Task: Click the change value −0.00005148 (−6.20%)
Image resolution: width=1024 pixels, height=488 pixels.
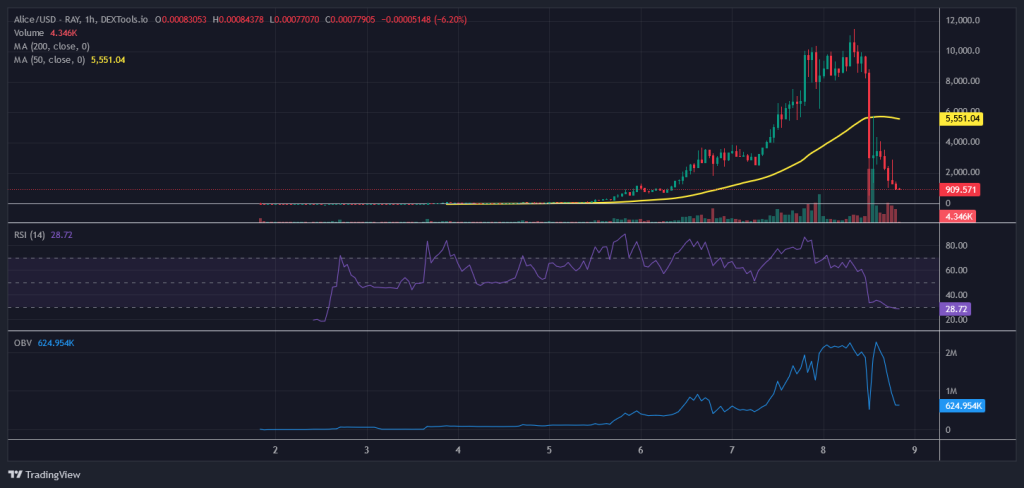Action: click(x=424, y=20)
